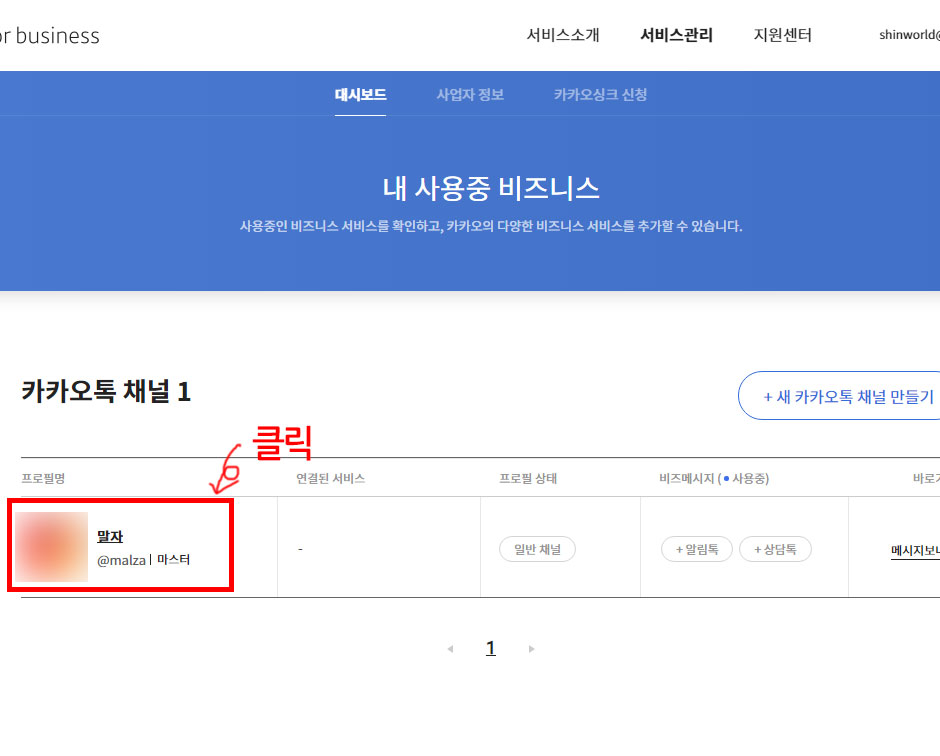Go to previous page arrow
This screenshot has width=940, height=756.
[x=450, y=649]
